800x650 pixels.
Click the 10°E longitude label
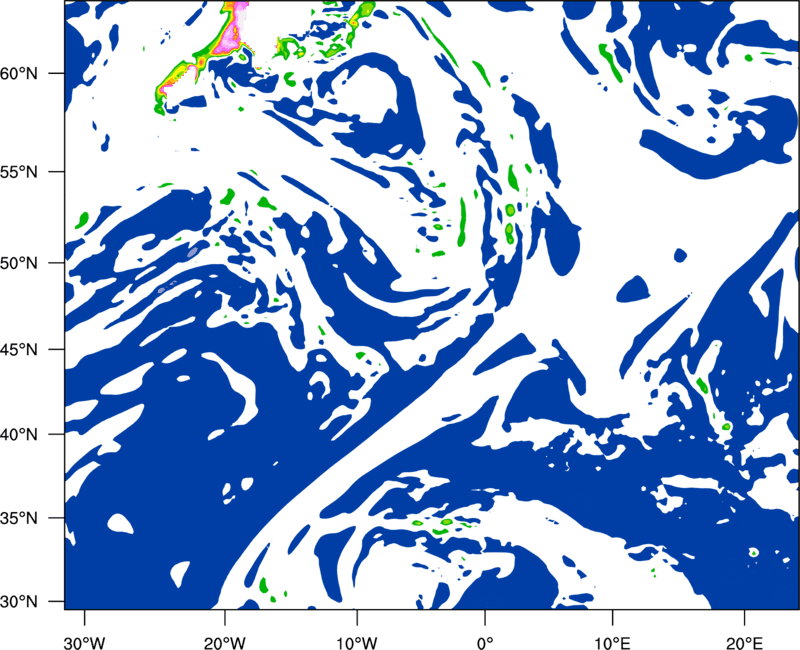tap(612, 642)
